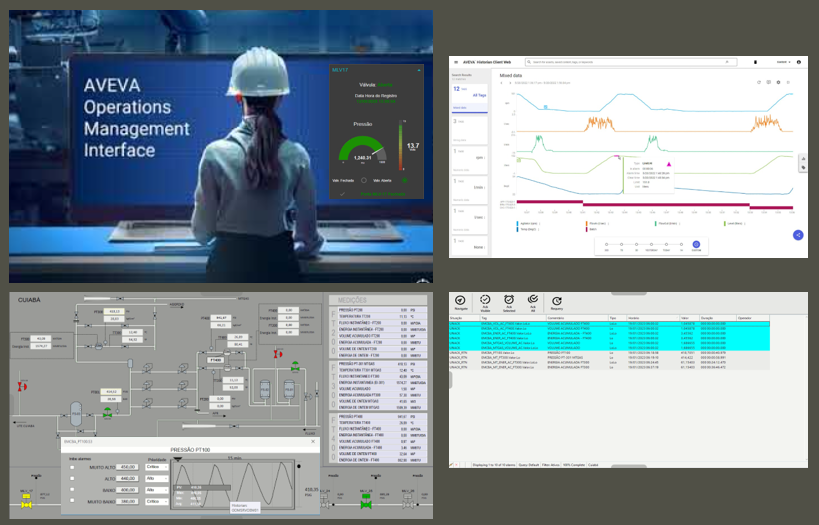Select the Yesterday time range option

coord(651,244)
